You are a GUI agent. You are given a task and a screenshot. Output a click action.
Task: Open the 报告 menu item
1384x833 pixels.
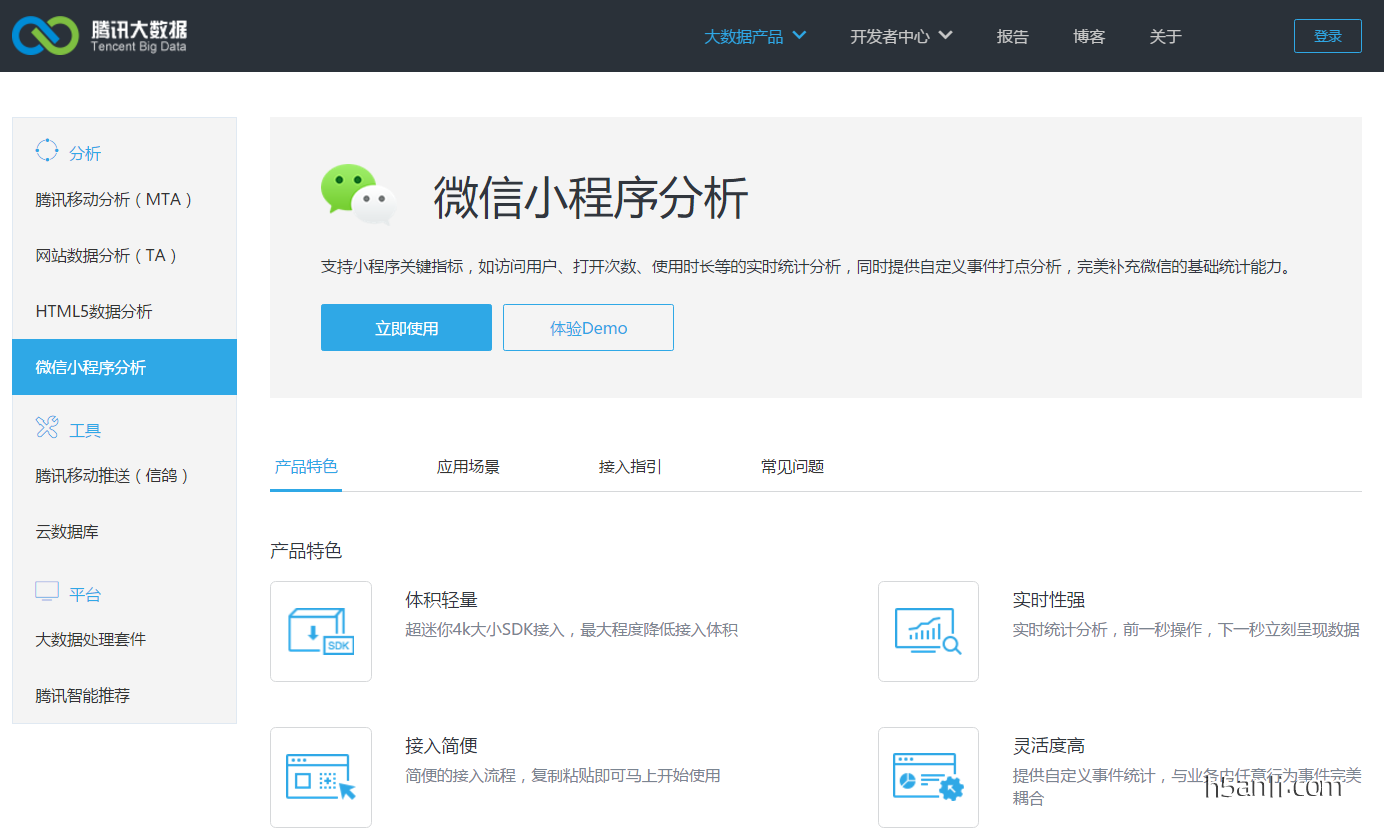[x=1013, y=37]
